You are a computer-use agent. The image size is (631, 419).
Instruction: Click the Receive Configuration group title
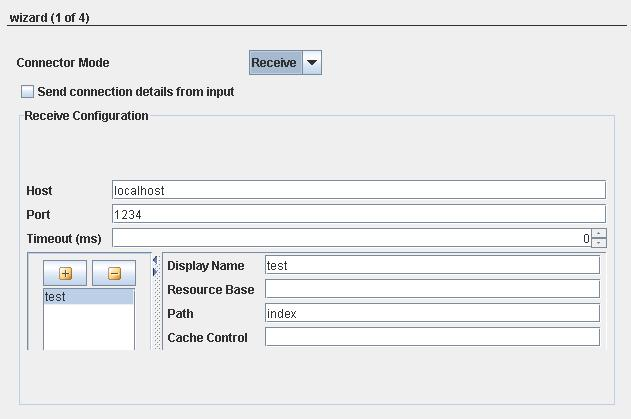click(86, 116)
